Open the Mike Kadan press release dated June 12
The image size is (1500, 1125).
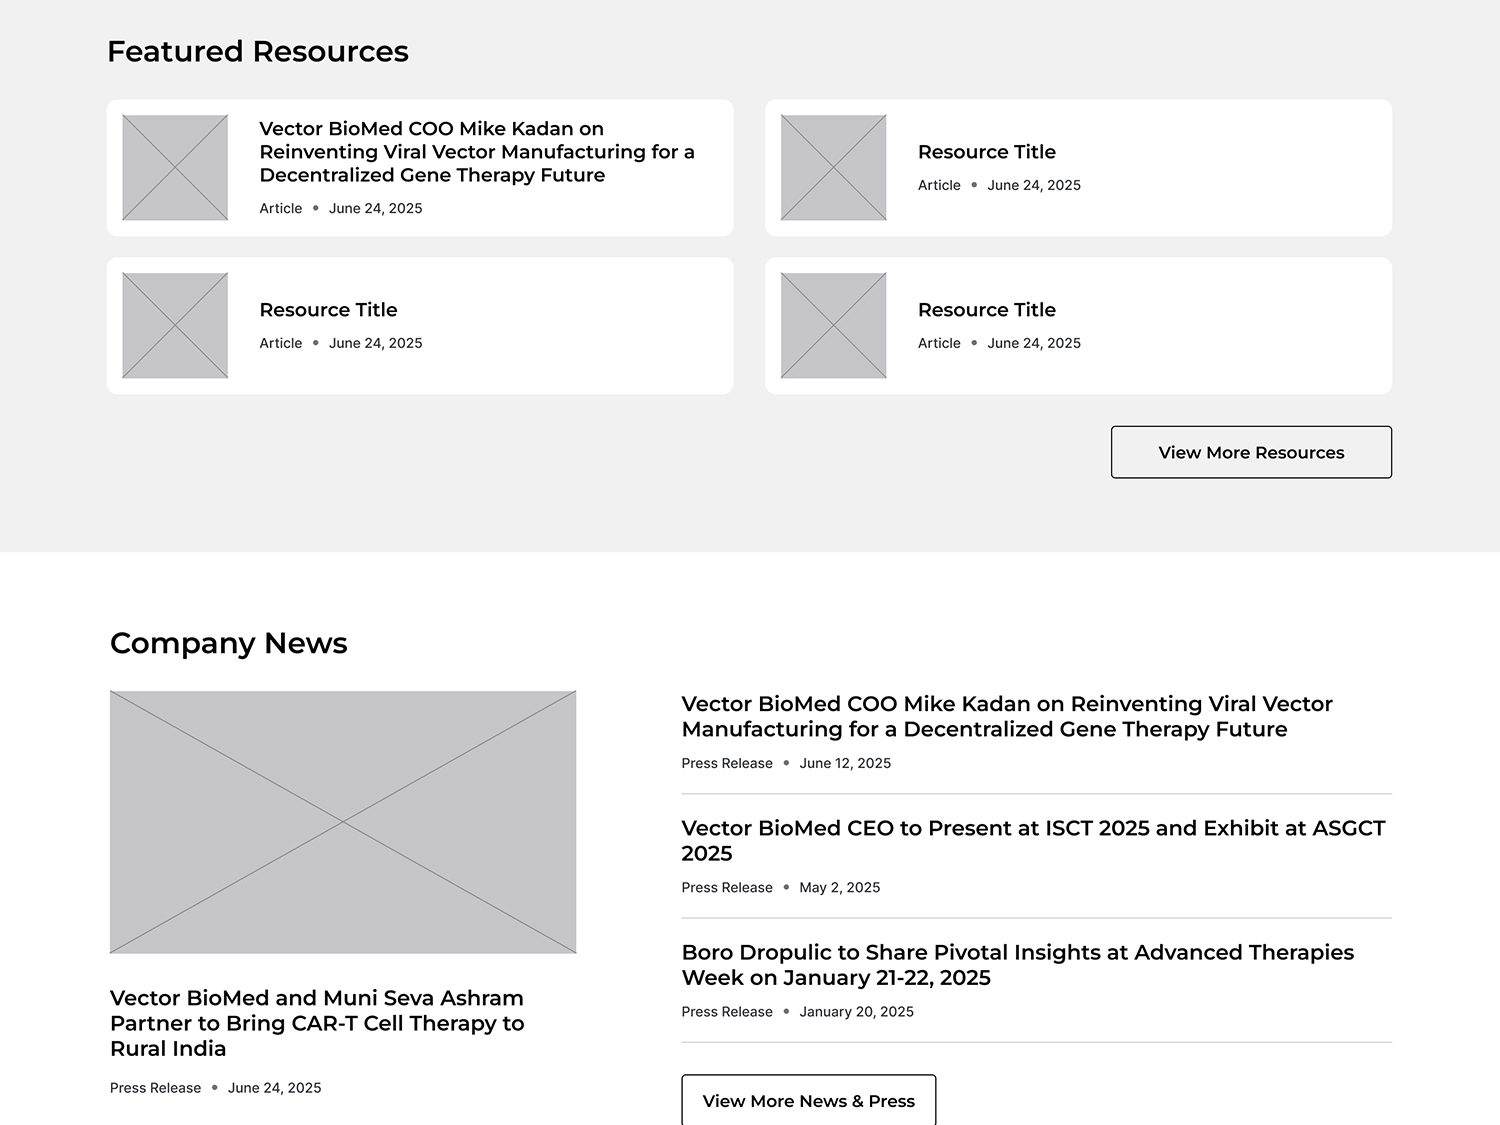click(x=1006, y=717)
